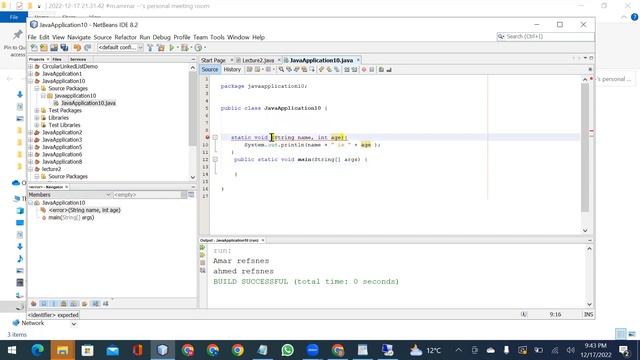Open WhatsApp from taskbar
The image size is (640, 360).
click(287, 350)
